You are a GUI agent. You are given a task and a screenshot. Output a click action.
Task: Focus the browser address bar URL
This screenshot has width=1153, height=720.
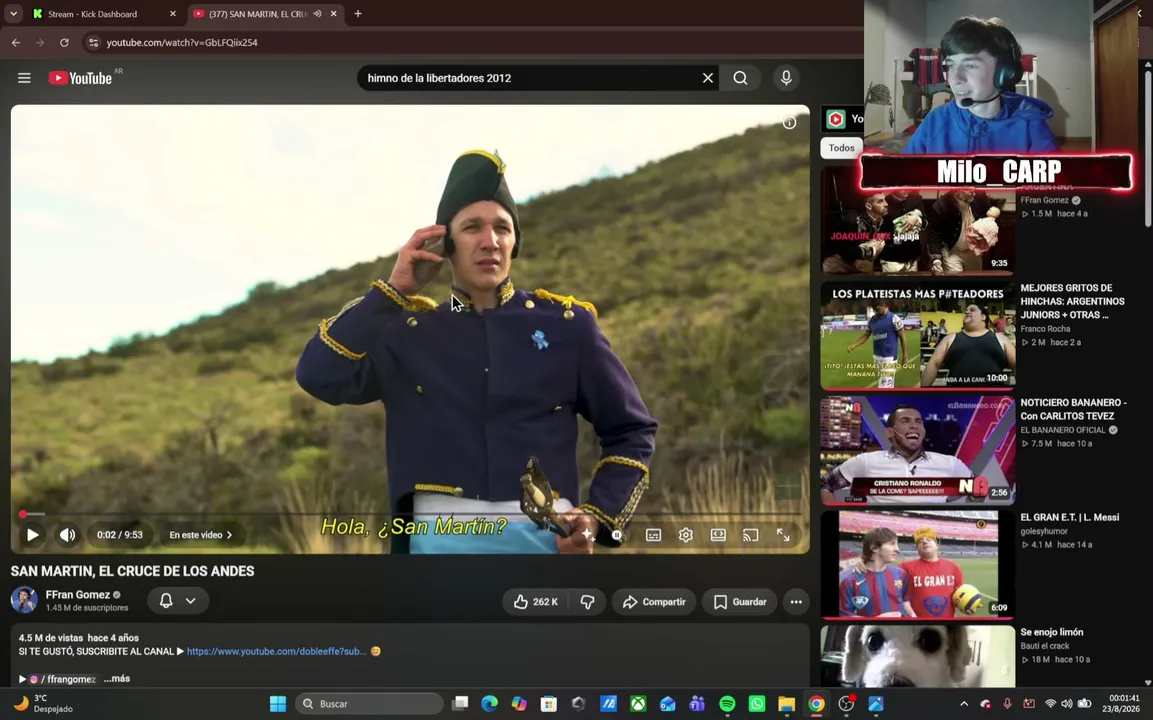tap(182, 43)
